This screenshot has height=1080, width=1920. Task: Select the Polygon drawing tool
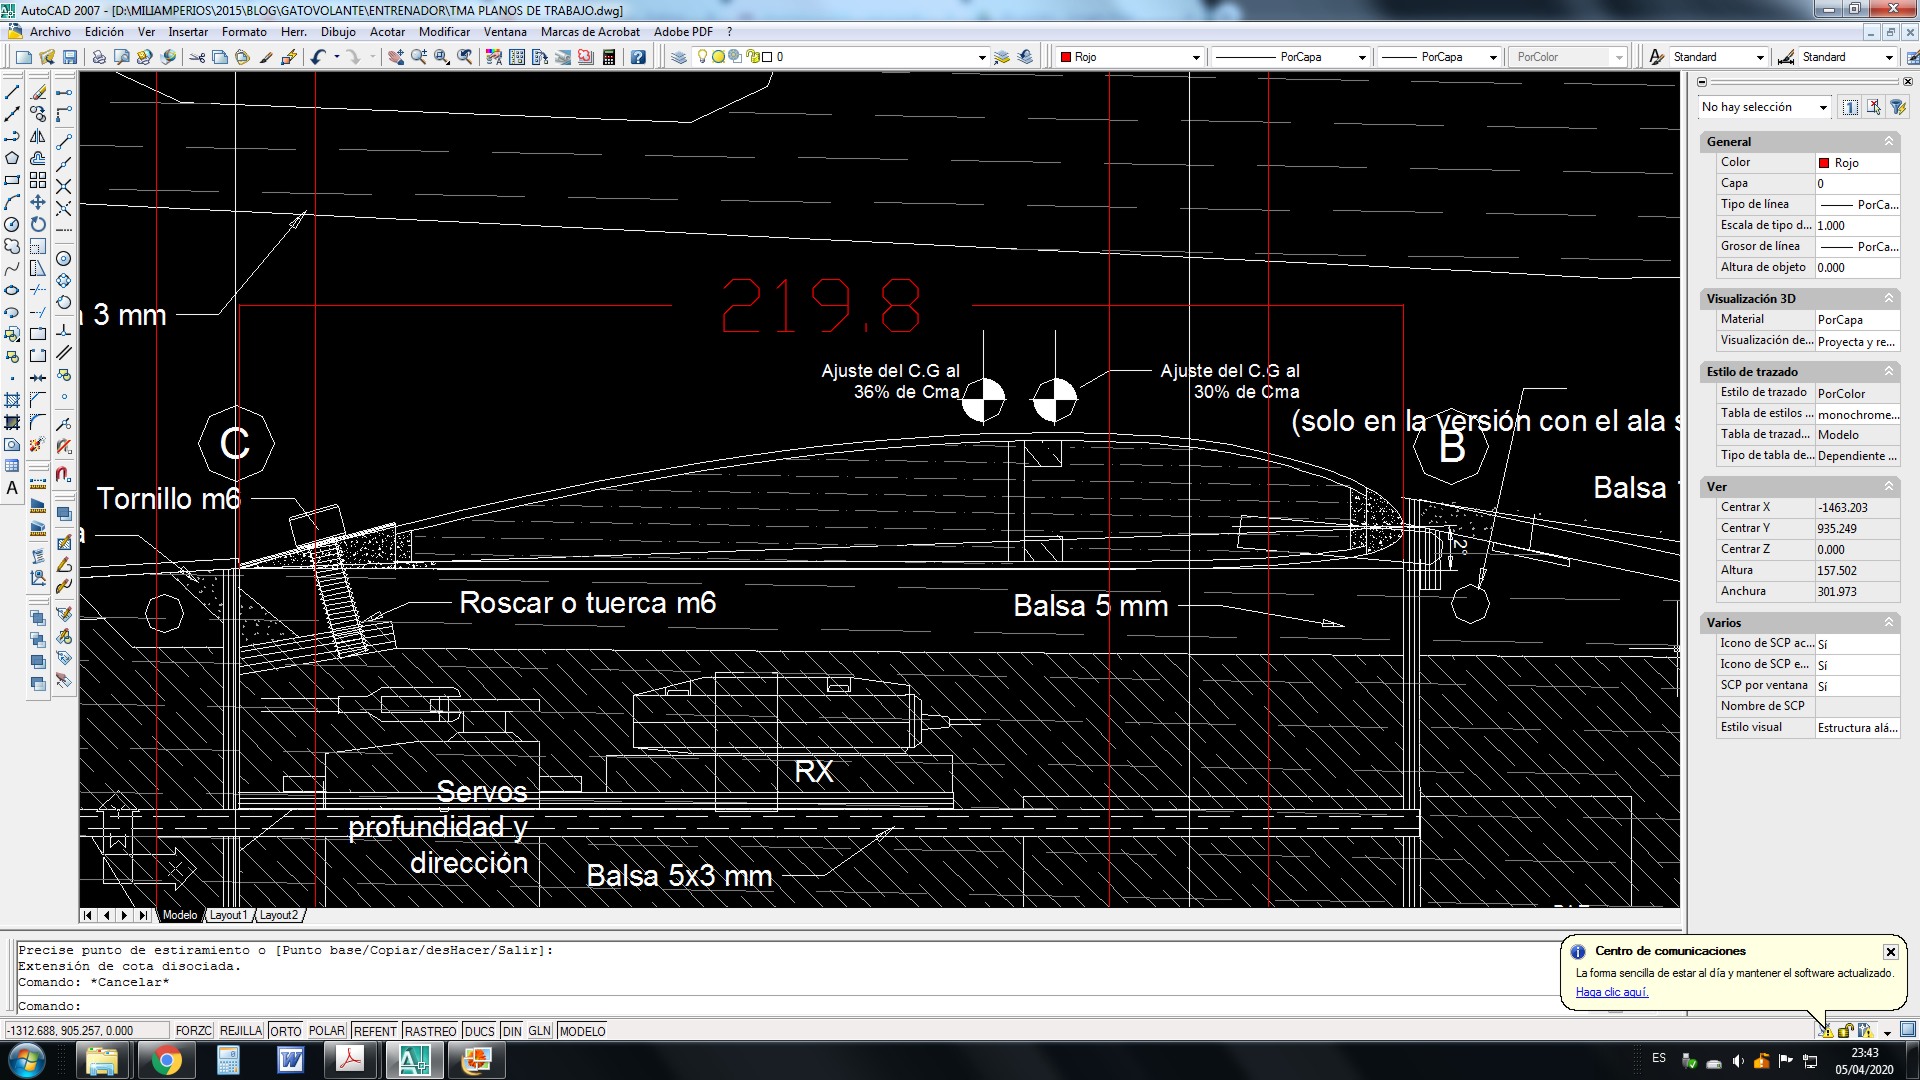(x=12, y=158)
